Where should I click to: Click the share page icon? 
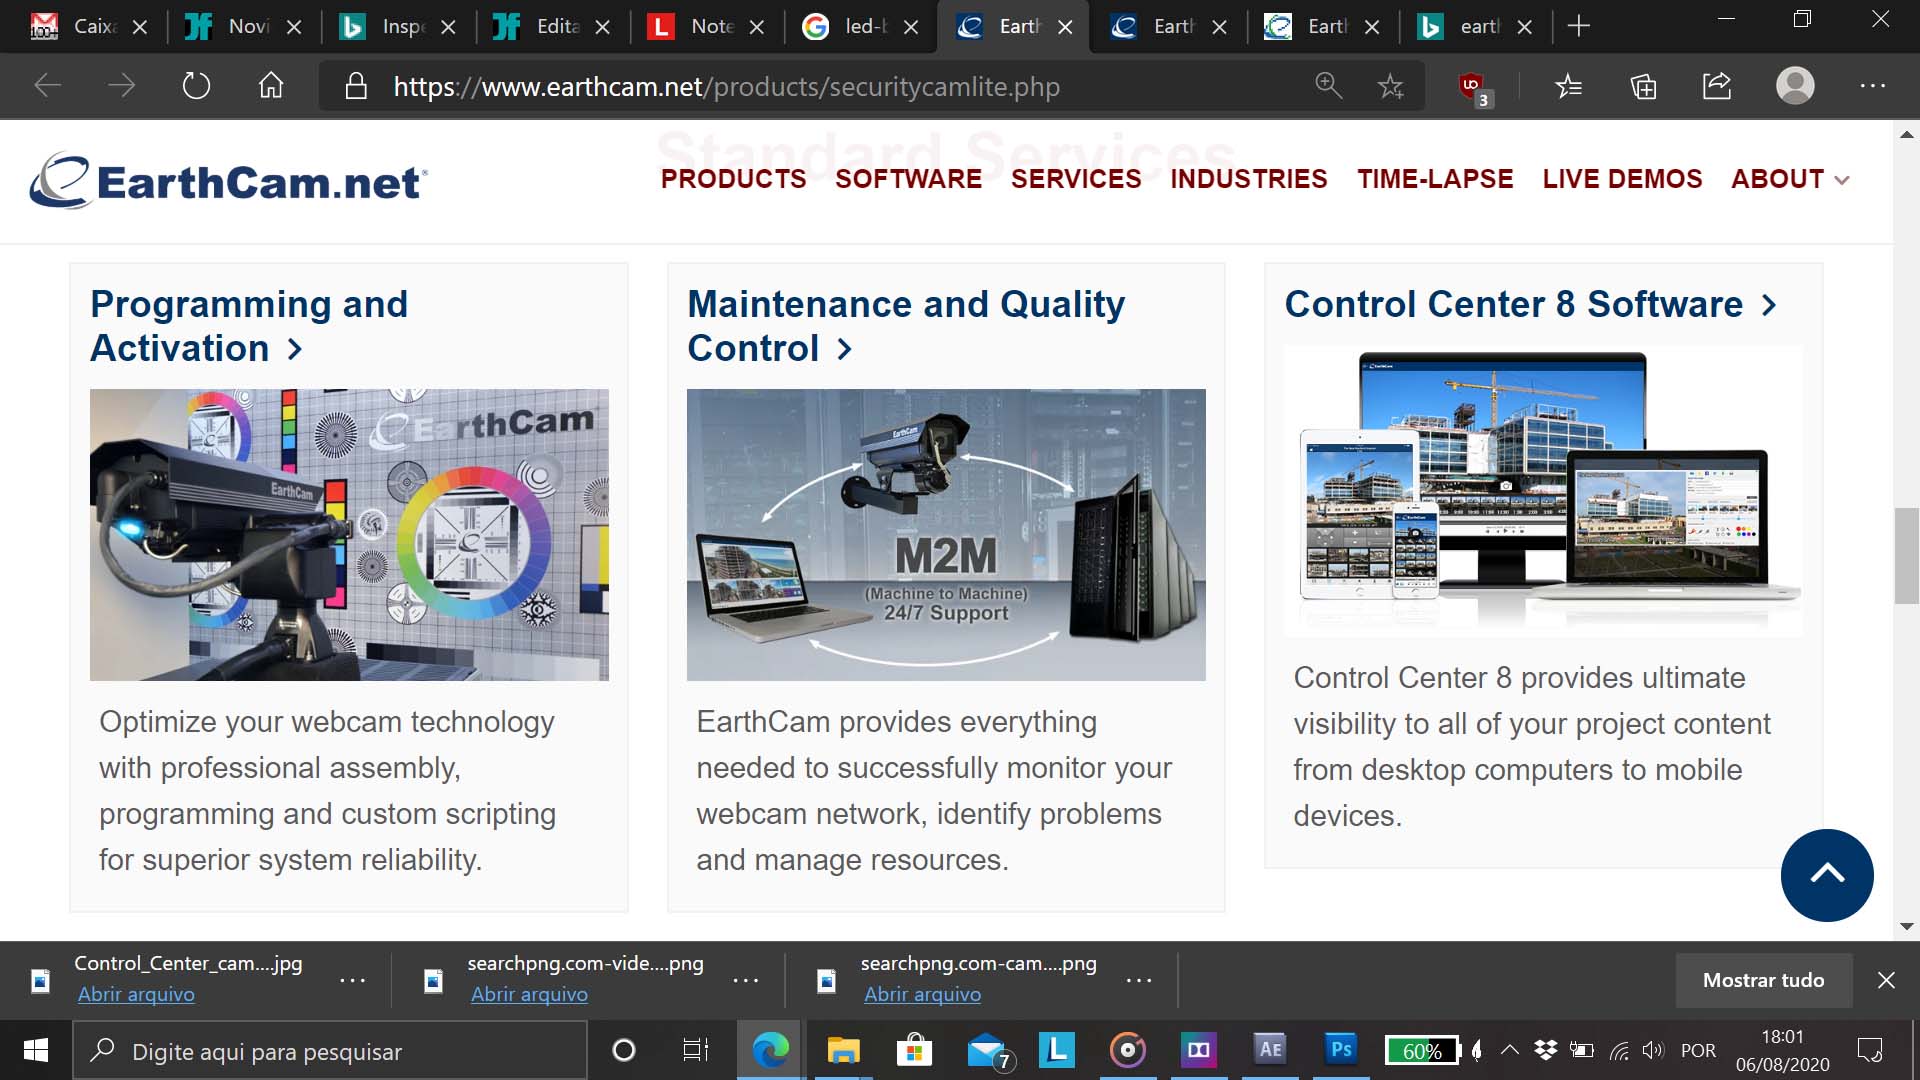(x=1717, y=86)
